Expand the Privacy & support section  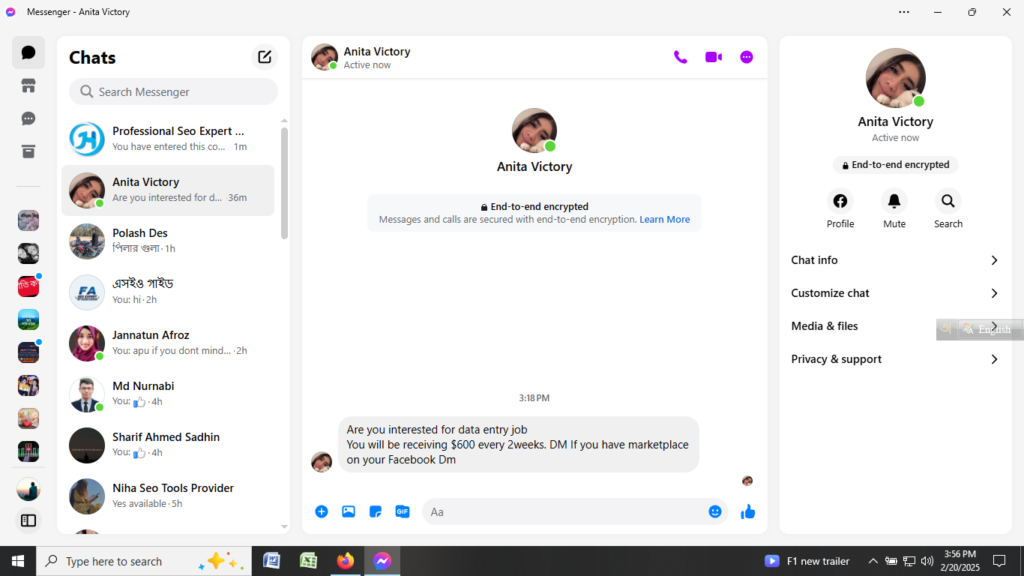(x=895, y=359)
